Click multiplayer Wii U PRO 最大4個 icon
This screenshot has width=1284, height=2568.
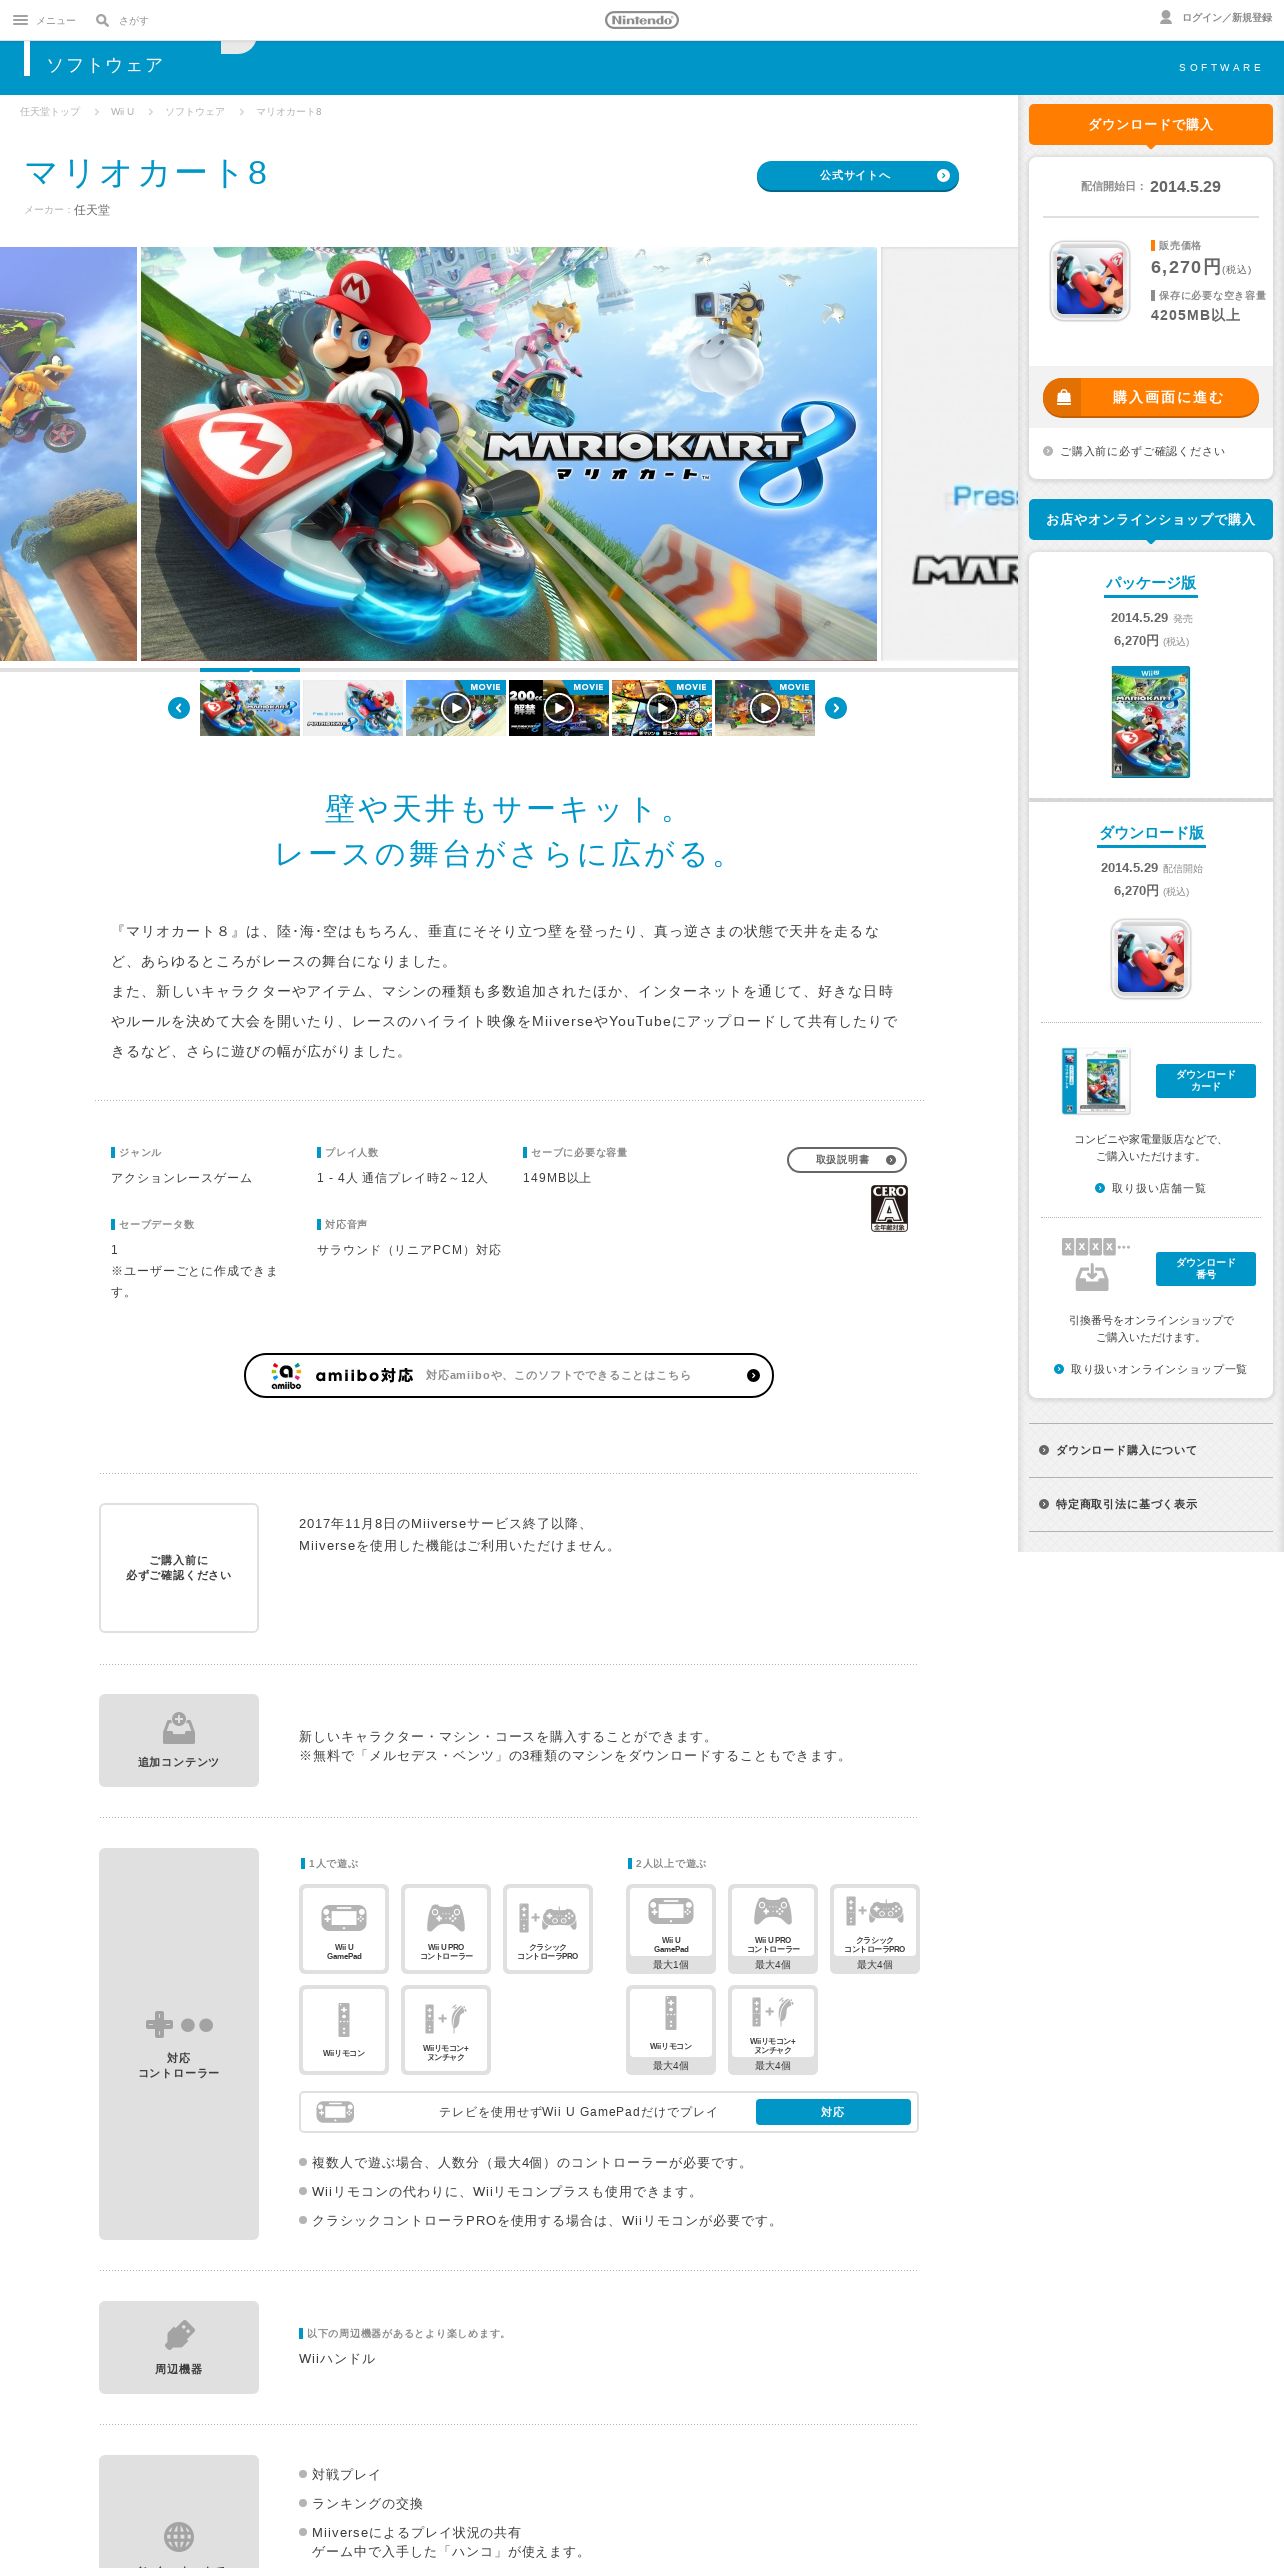(x=773, y=1929)
